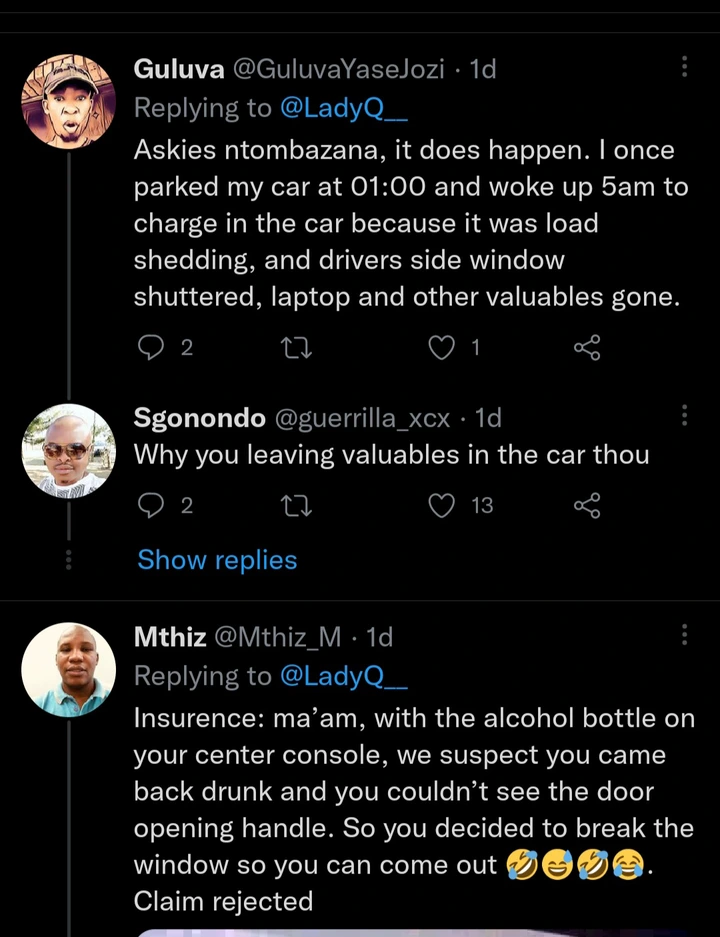This screenshot has height=937, width=720.
Task: Share Guluva's tweet
Action: click(587, 347)
